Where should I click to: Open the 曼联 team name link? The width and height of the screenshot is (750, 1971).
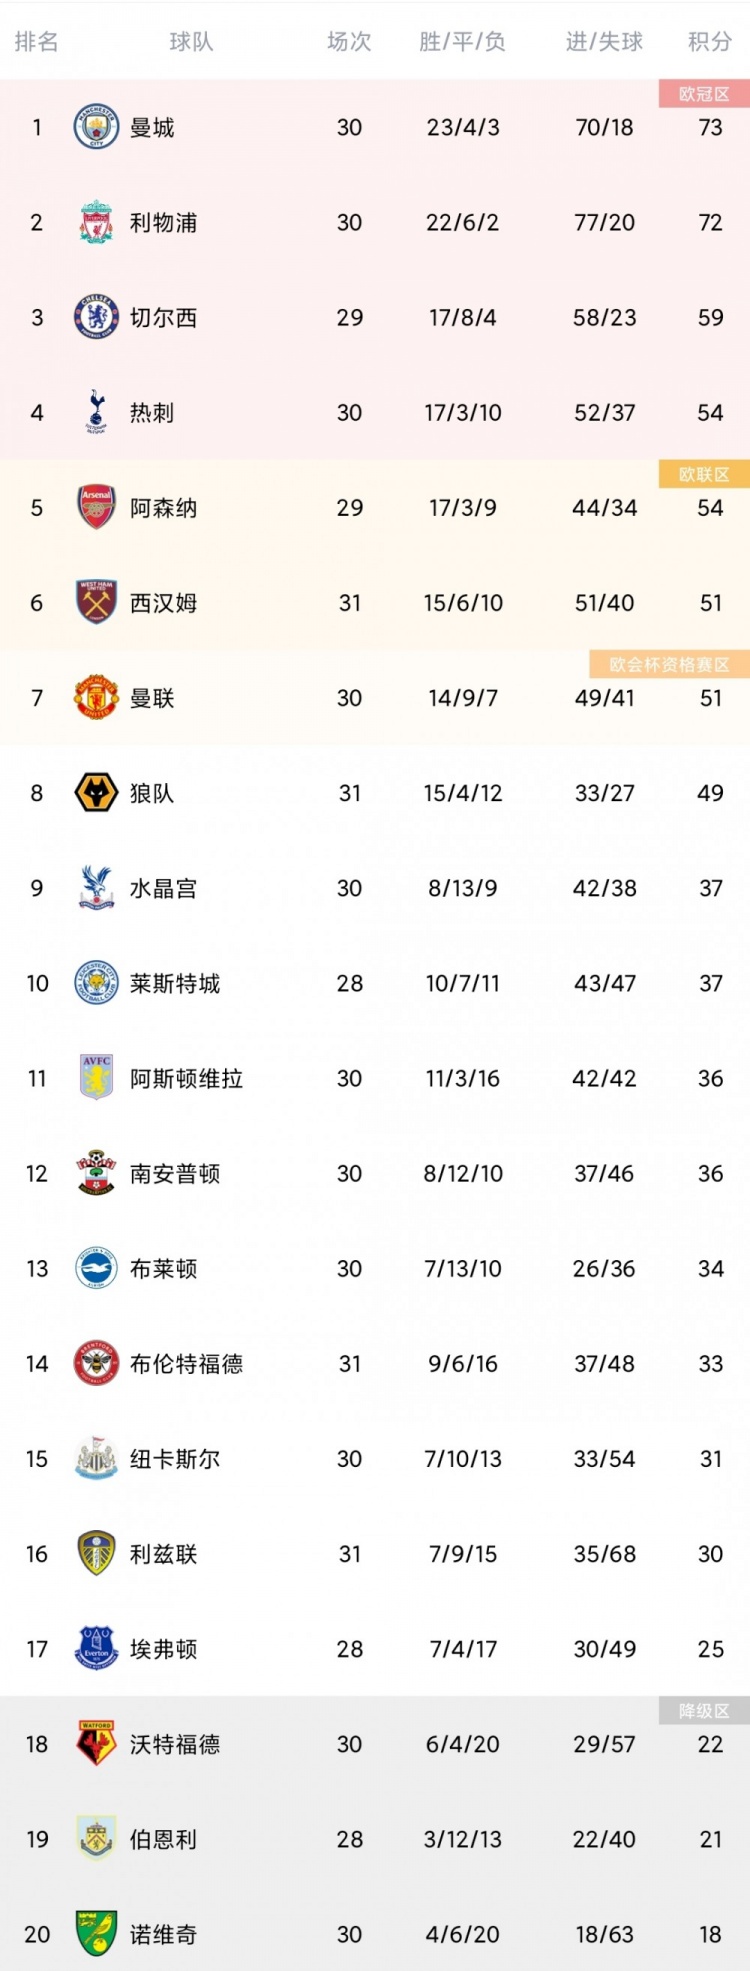pos(152,698)
